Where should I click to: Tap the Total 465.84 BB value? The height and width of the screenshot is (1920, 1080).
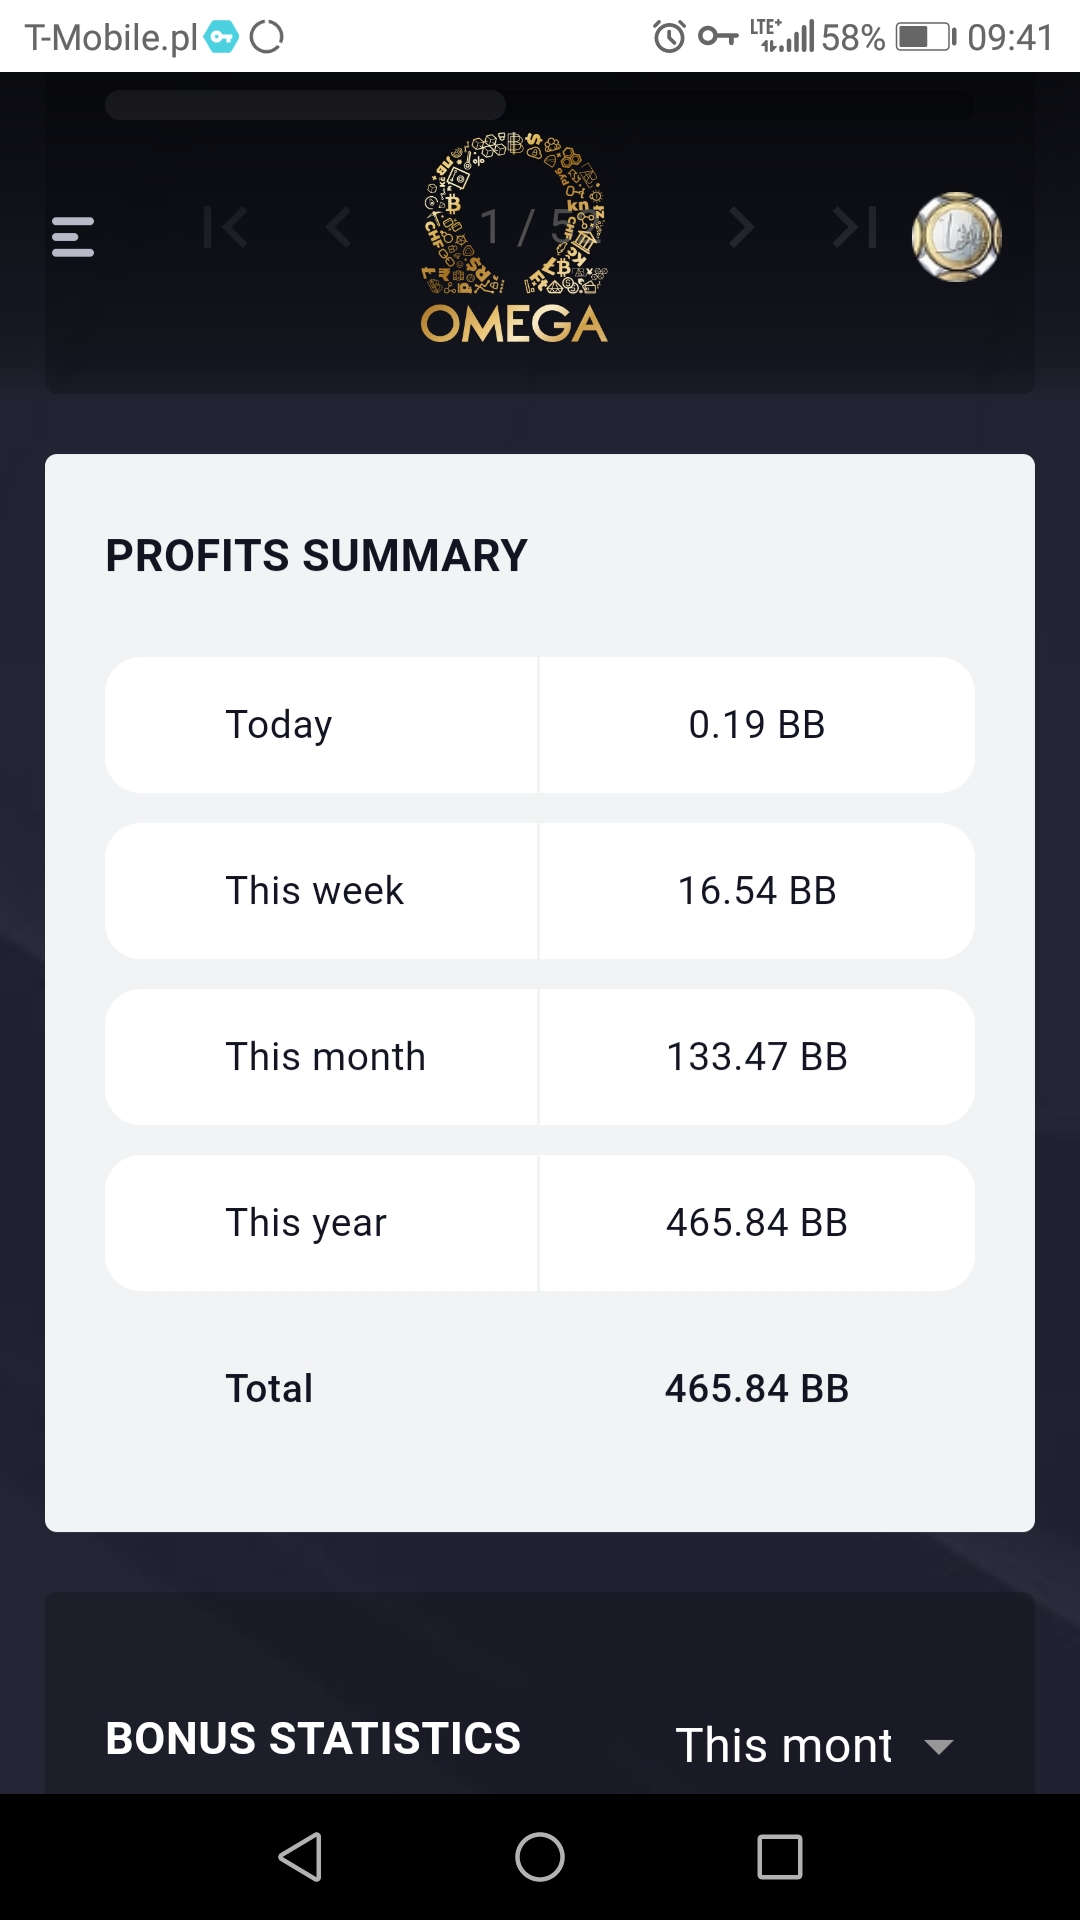[757, 1389]
